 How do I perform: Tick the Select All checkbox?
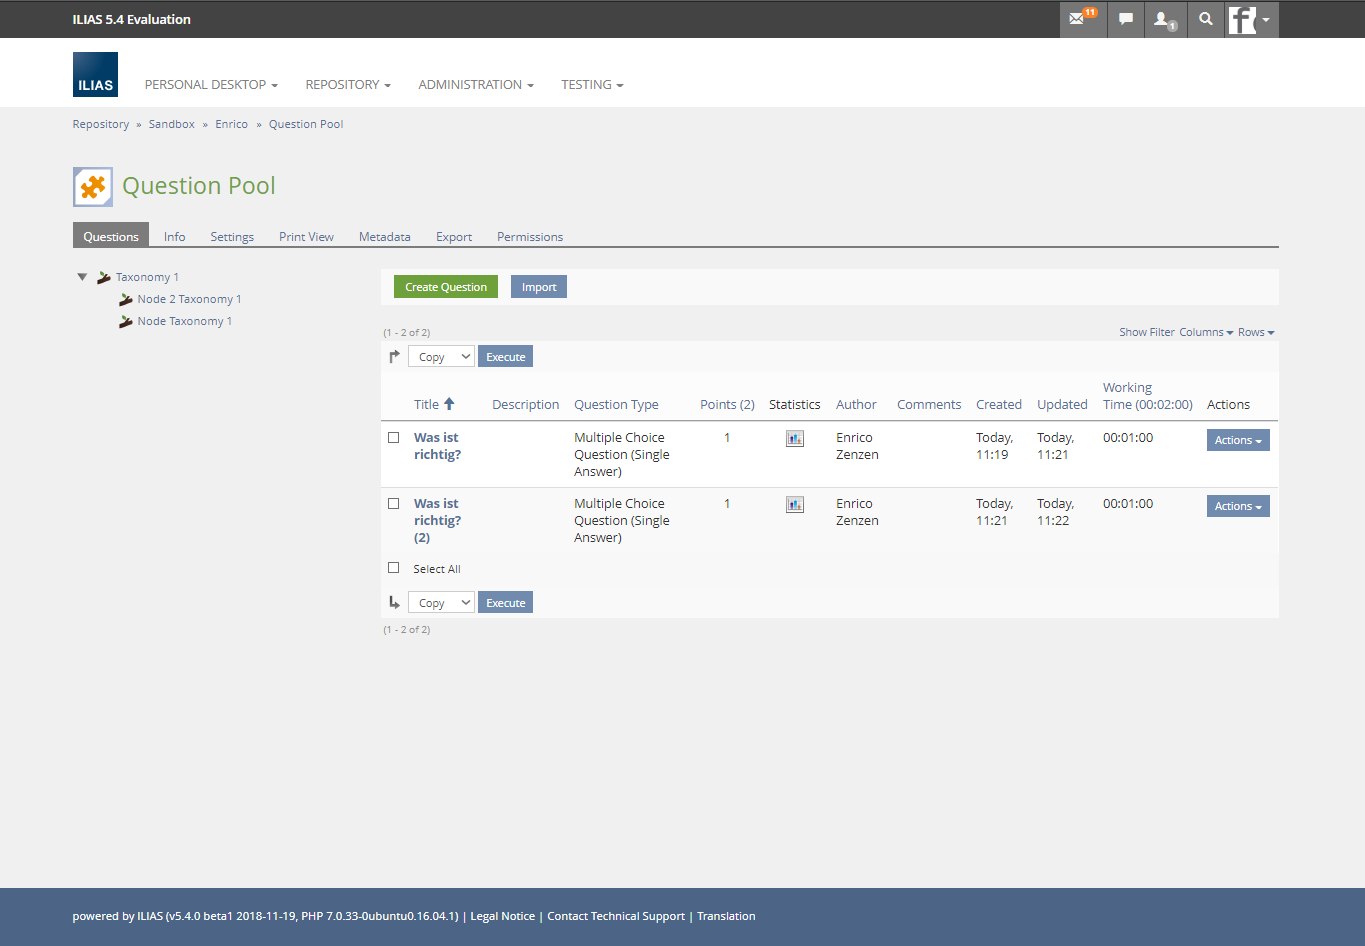coord(394,568)
